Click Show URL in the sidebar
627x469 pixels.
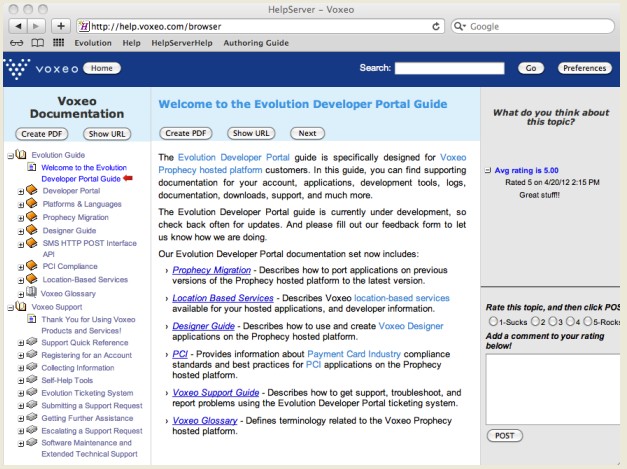pyautogui.click(x=107, y=134)
